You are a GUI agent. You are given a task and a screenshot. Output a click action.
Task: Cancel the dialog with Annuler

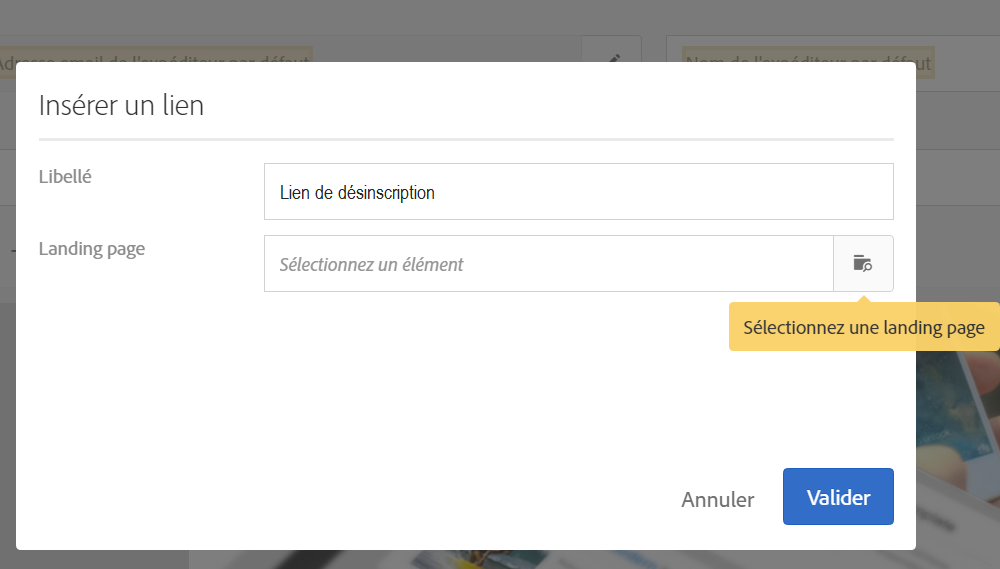(x=717, y=499)
